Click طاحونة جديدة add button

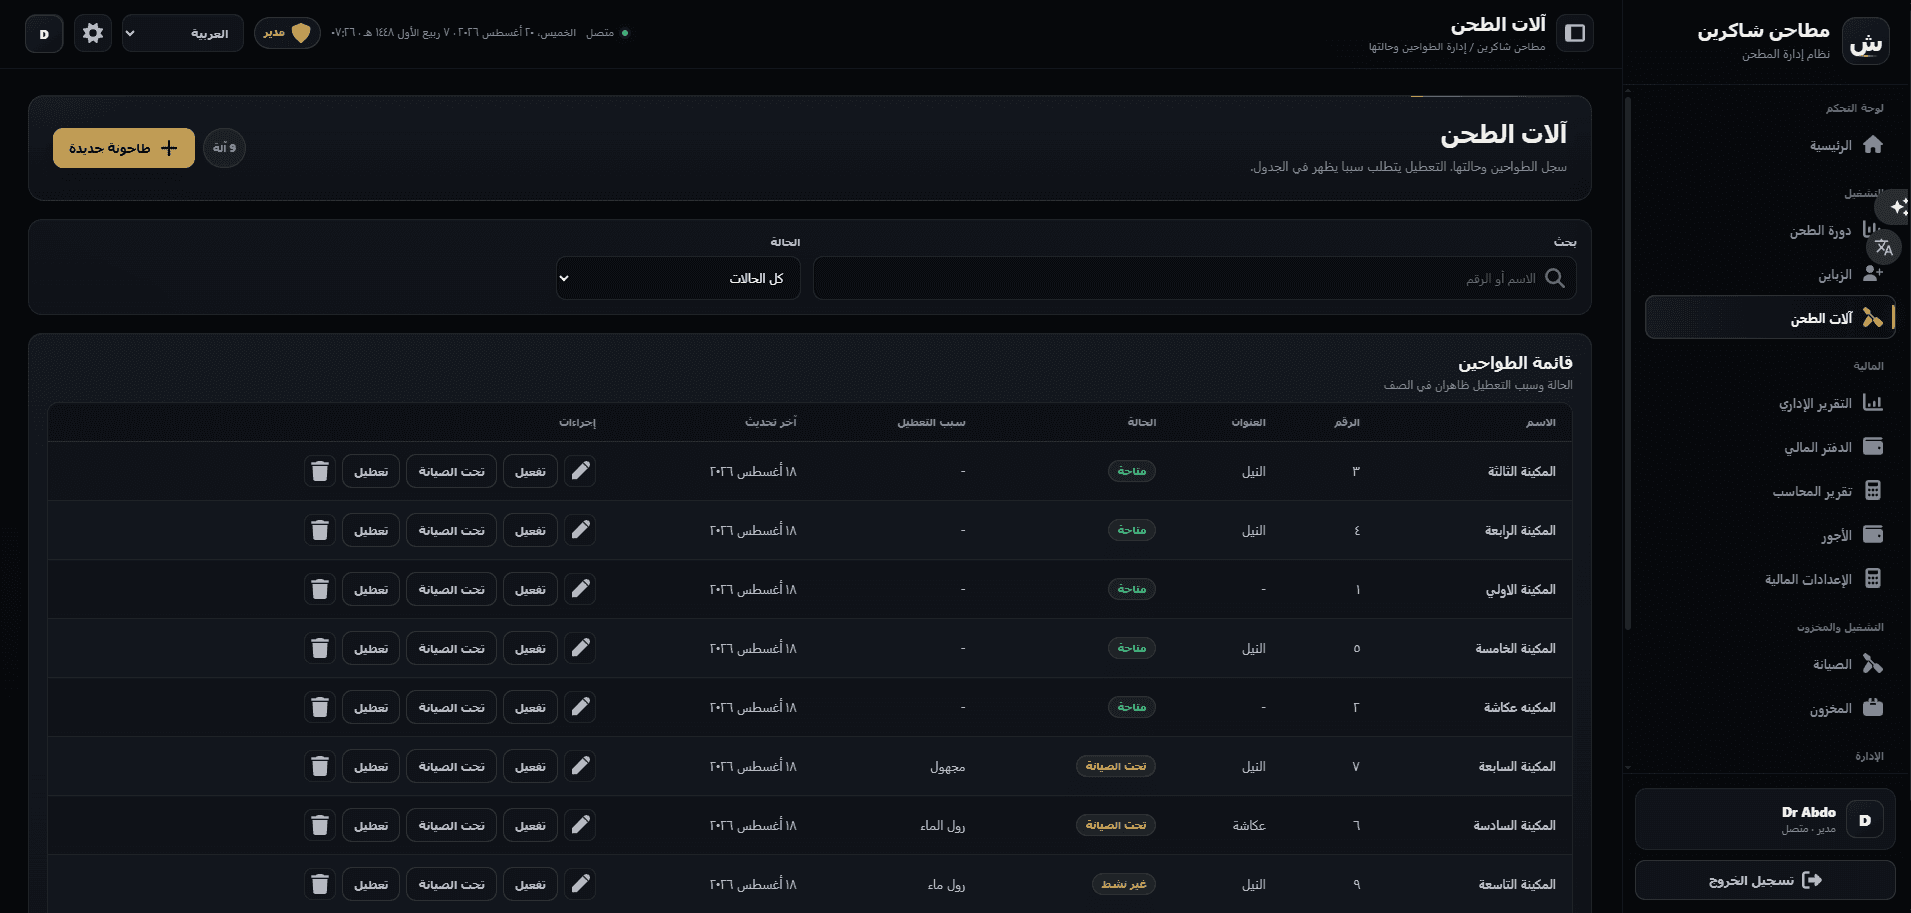(124, 148)
